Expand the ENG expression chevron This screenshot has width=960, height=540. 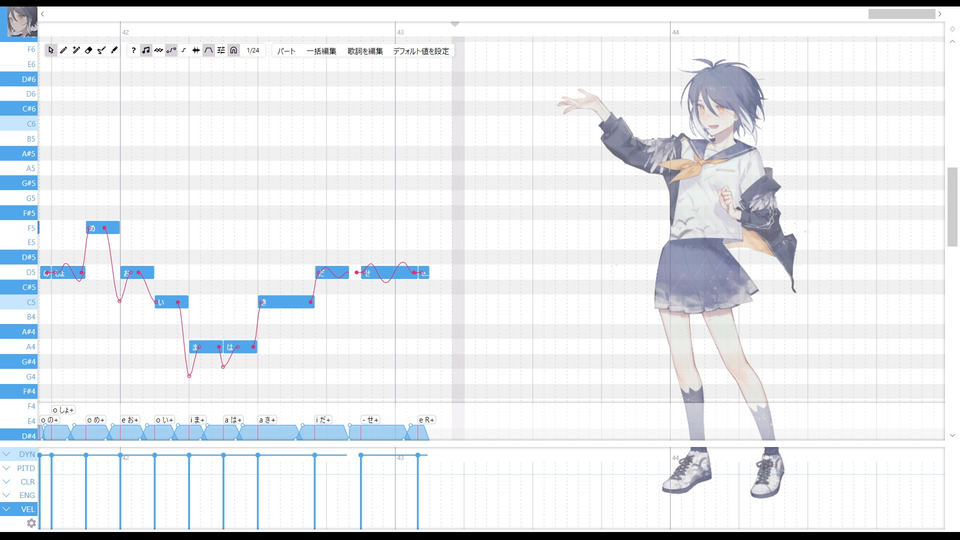6,495
